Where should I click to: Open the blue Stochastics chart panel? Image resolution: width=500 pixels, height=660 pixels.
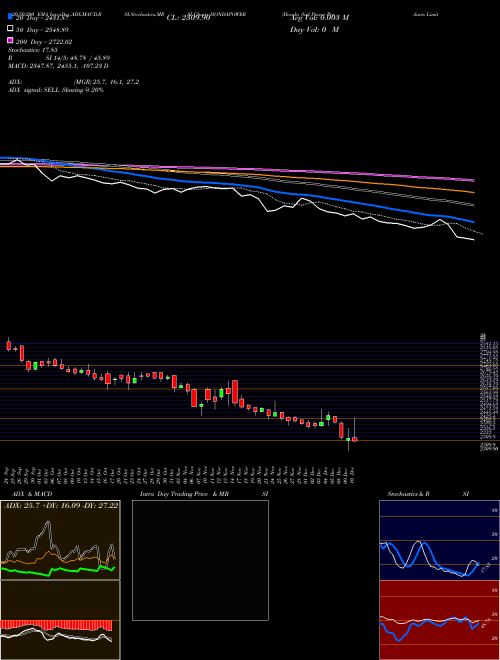click(439, 540)
